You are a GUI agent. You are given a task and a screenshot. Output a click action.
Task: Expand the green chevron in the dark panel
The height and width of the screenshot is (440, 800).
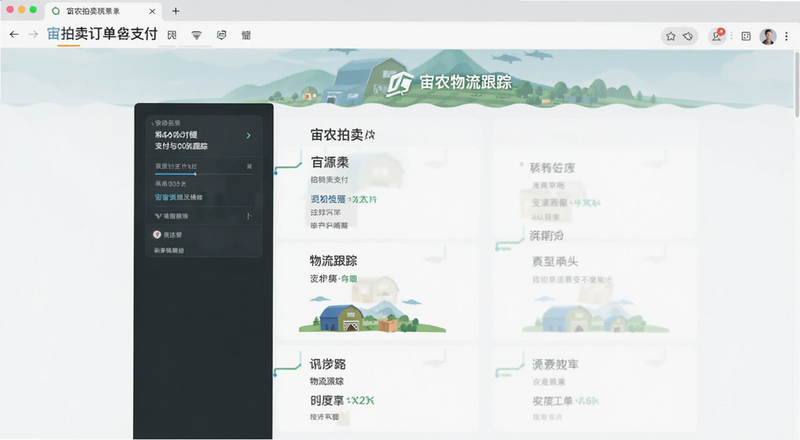(248, 135)
